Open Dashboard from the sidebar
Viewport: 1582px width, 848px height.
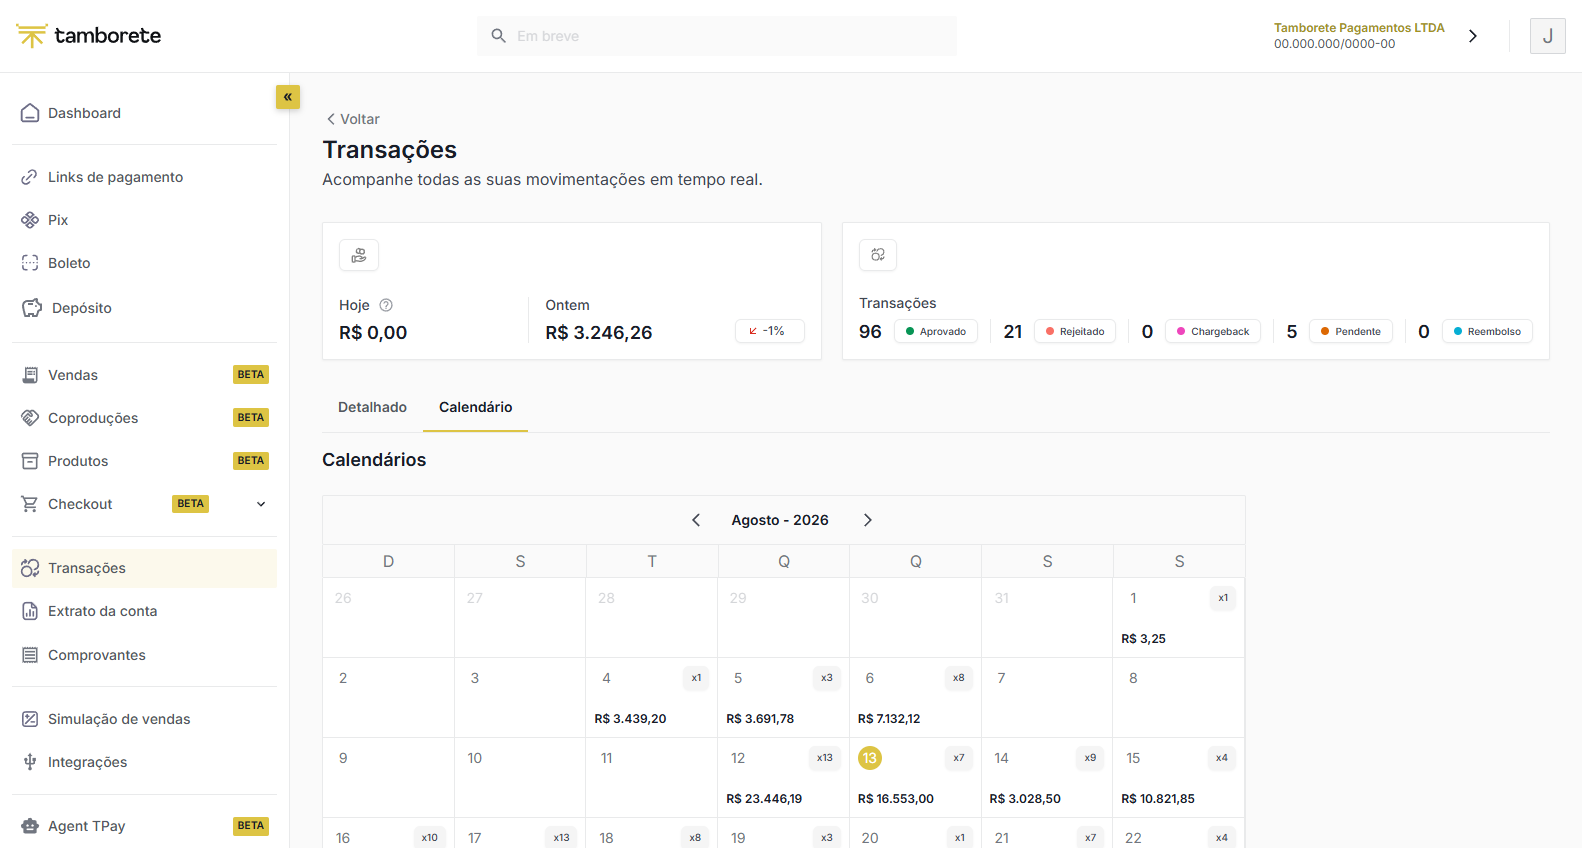(144, 113)
